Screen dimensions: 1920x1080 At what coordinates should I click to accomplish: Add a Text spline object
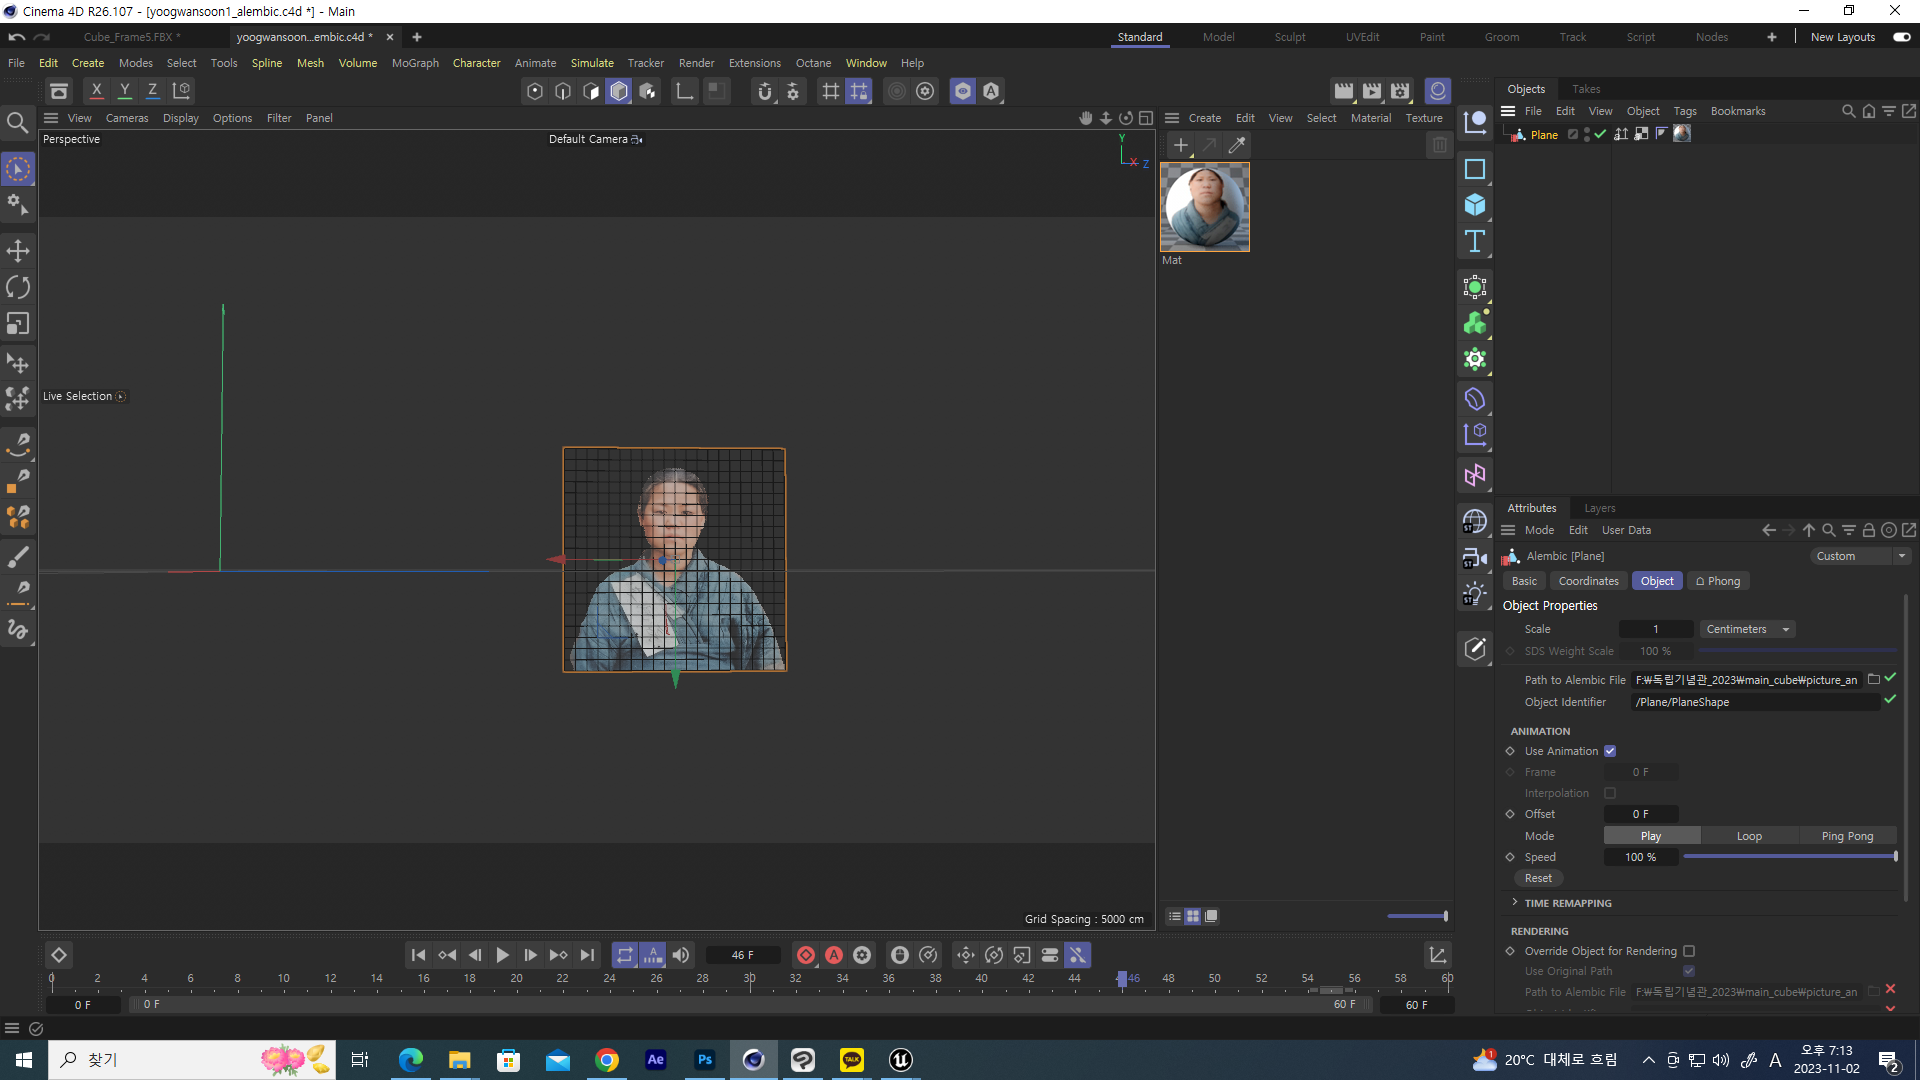point(1475,241)
